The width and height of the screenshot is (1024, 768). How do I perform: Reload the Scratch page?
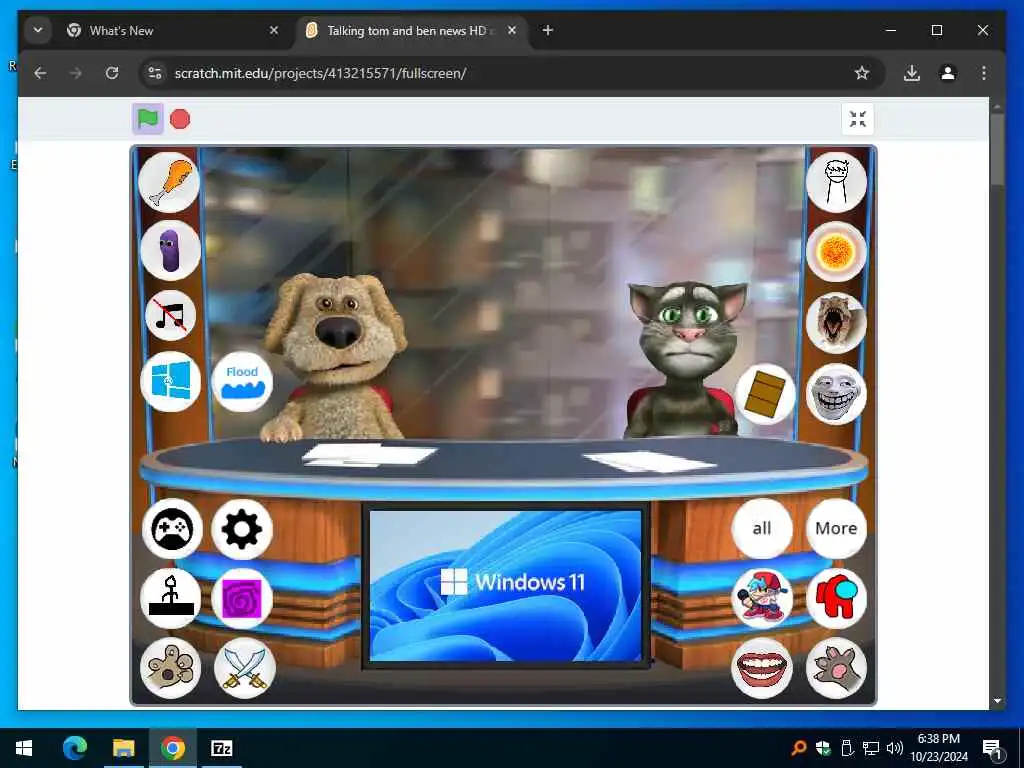112,73
